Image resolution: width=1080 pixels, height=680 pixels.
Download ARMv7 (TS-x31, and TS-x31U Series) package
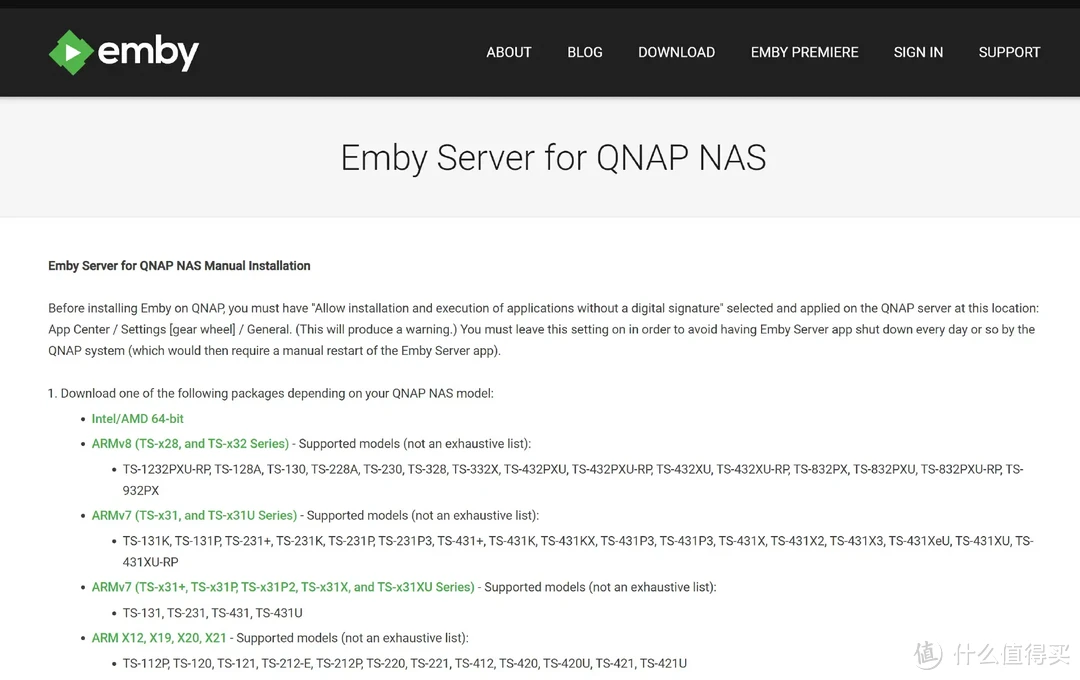coord(194,515)
